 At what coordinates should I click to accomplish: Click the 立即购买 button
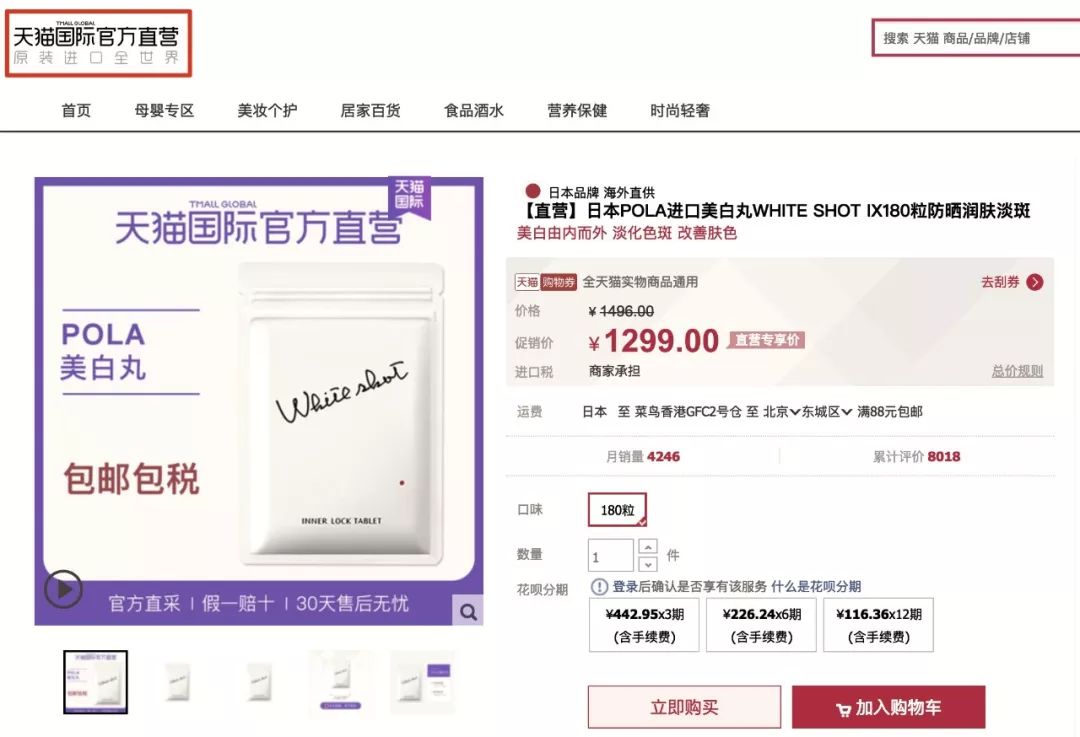[684, 707]
